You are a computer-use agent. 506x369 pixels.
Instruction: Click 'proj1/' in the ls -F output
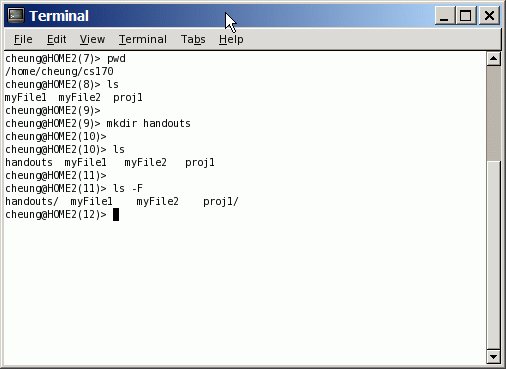pyautogui.click(x=221, y=201)
